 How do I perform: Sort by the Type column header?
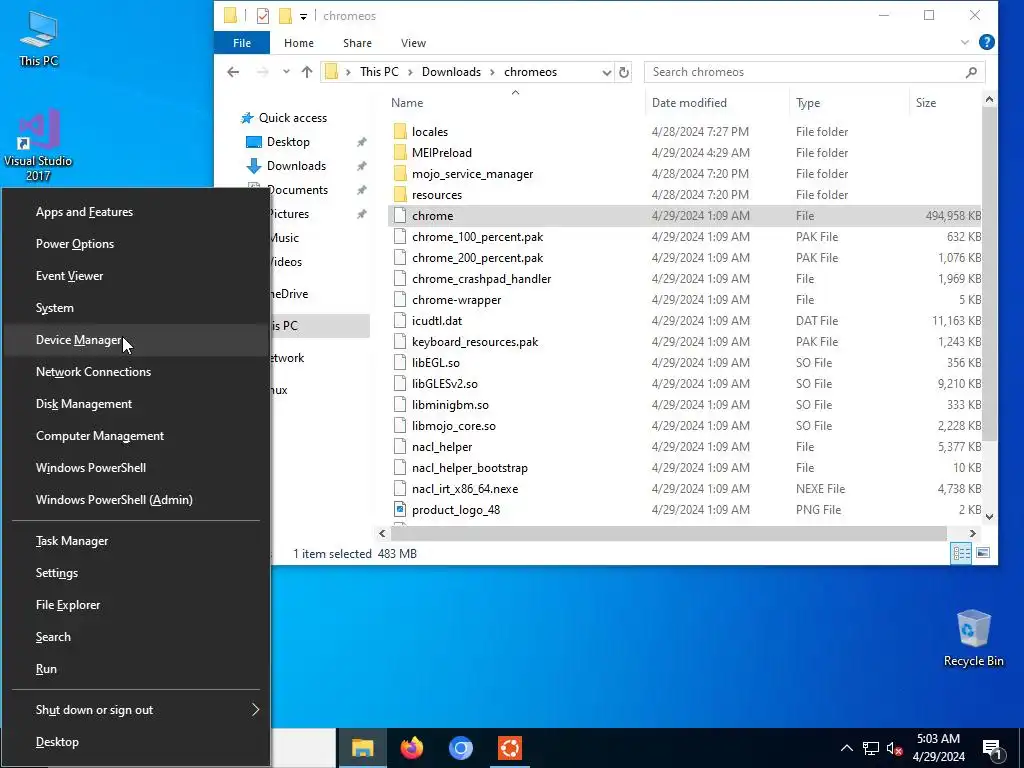click(848, 103)
